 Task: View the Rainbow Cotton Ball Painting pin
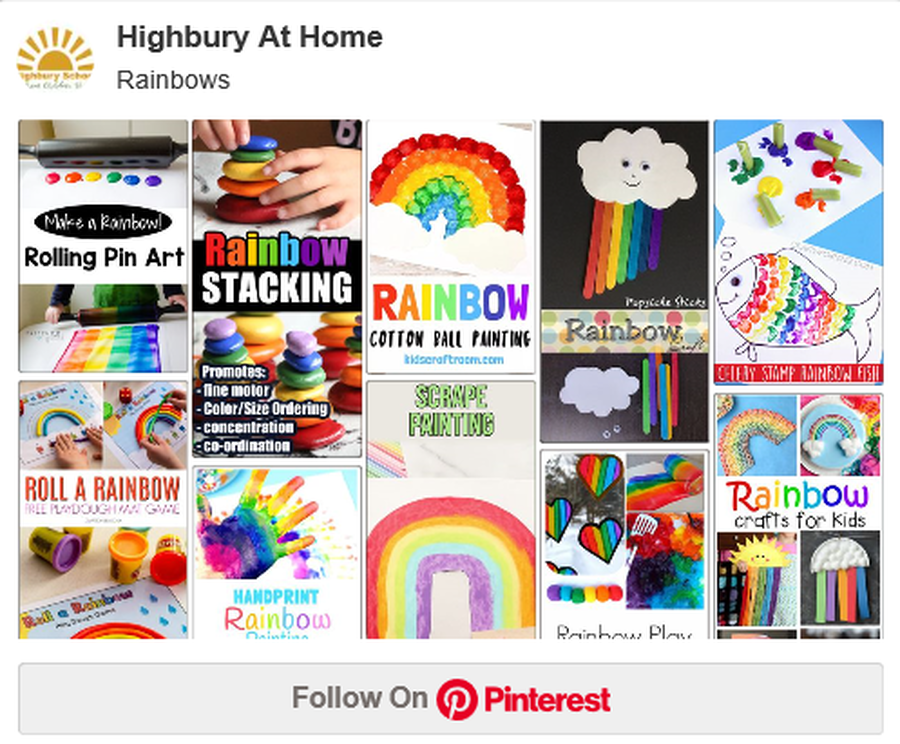(x=451, y=247)
